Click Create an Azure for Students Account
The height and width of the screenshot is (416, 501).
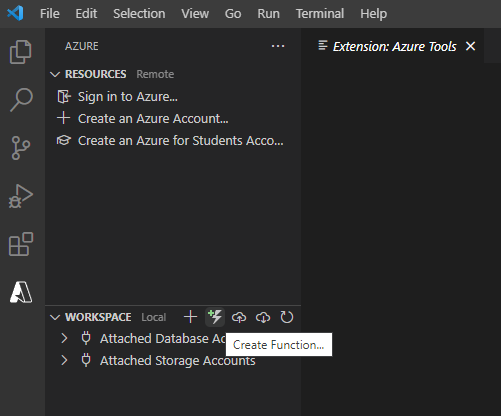pos(180,141)
